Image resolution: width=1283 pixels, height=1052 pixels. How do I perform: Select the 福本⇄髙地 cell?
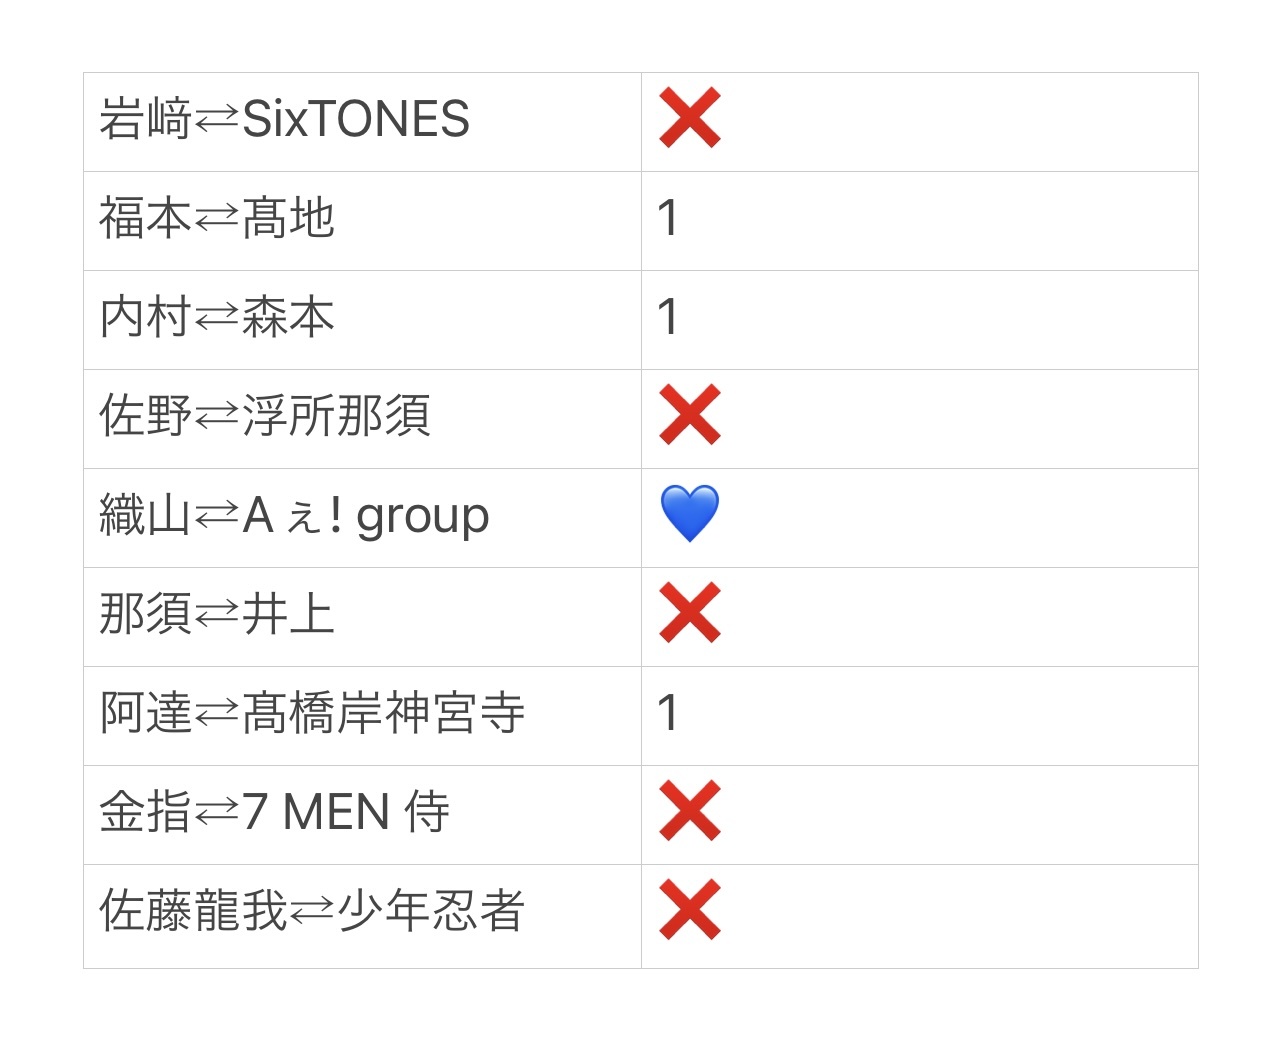point(362,221)
